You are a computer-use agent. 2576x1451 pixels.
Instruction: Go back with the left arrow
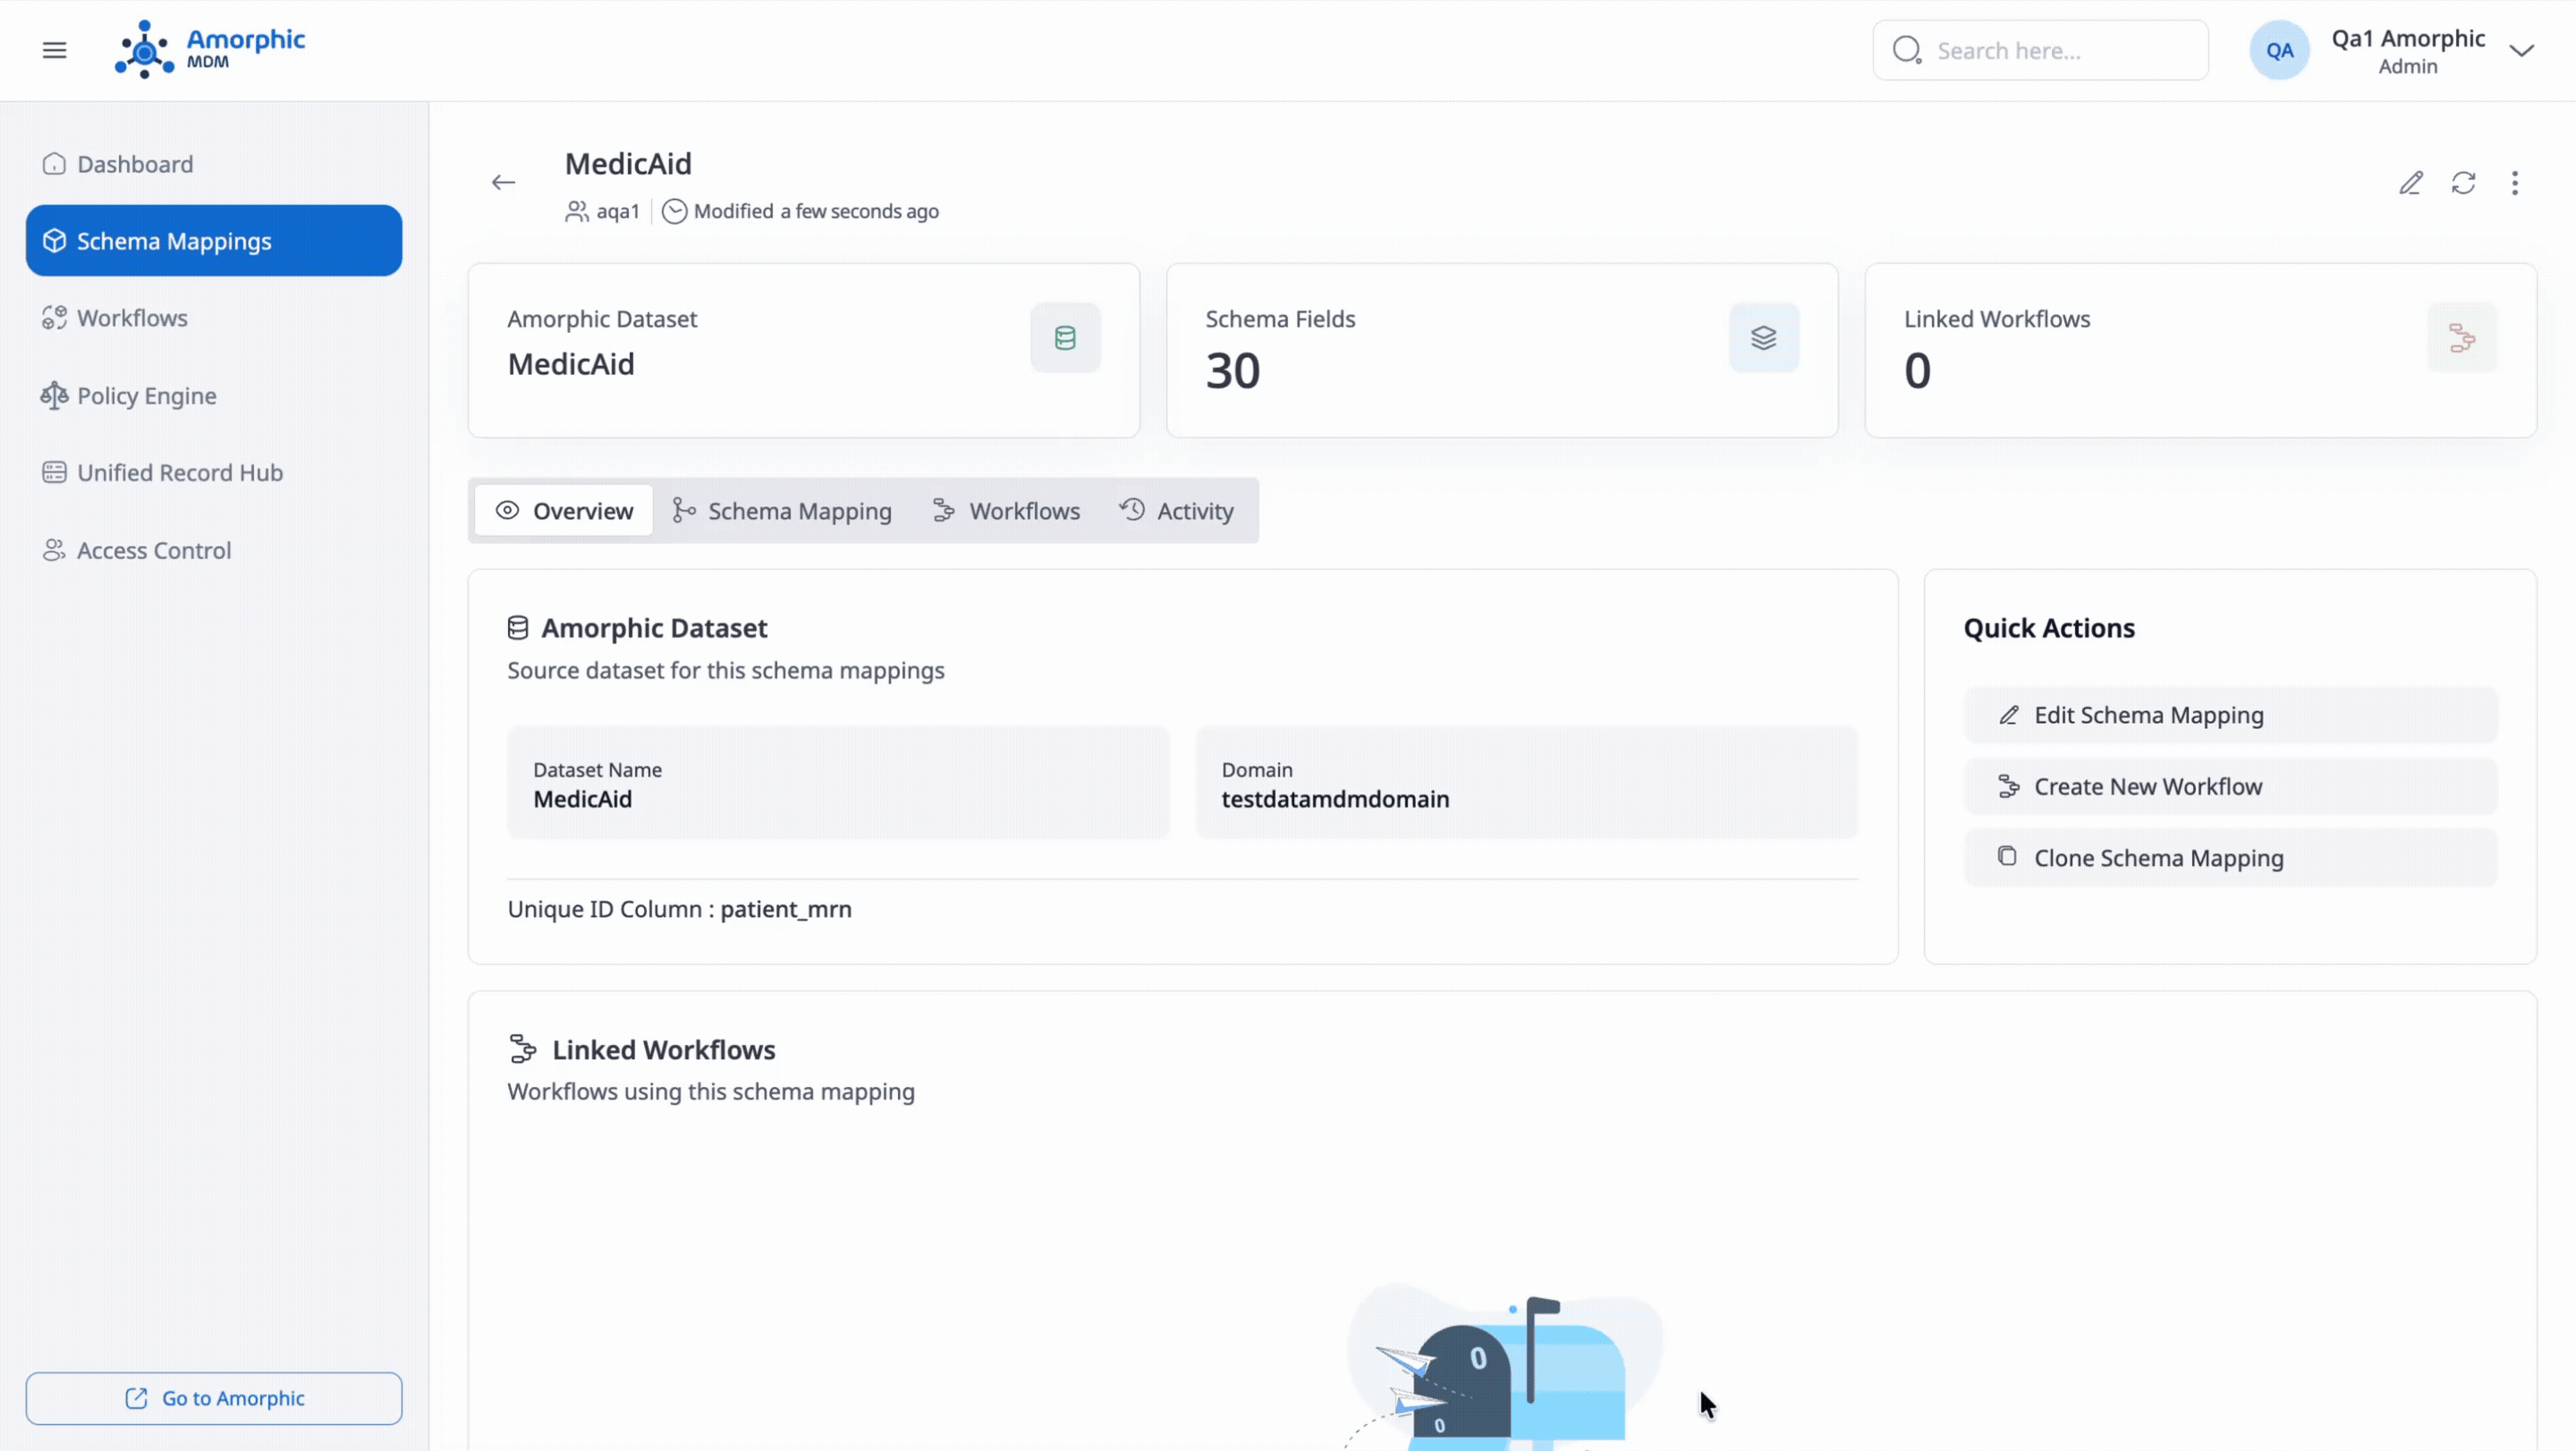[x=503, y=182]
